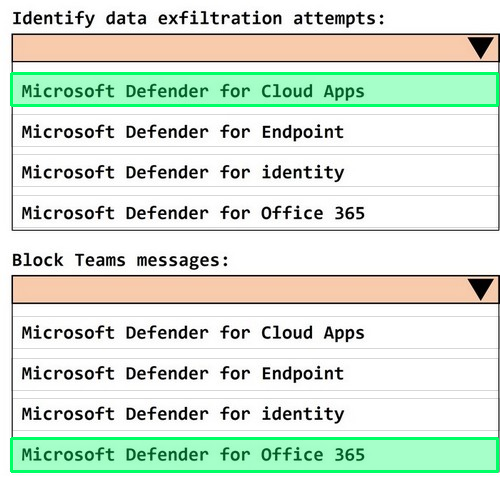The image size is (500, 477).
Task: Select Defender for Office 365 under Block Teams messages
Action: [x=255, y=455]
